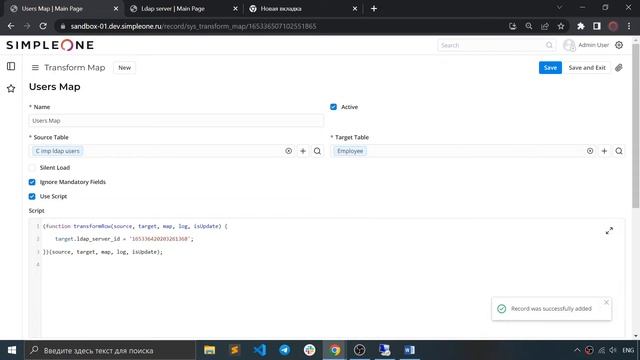This screenshot has width=640, height=360.
Task: Open the attachments paperclip icon
Action: pos(619,68)
